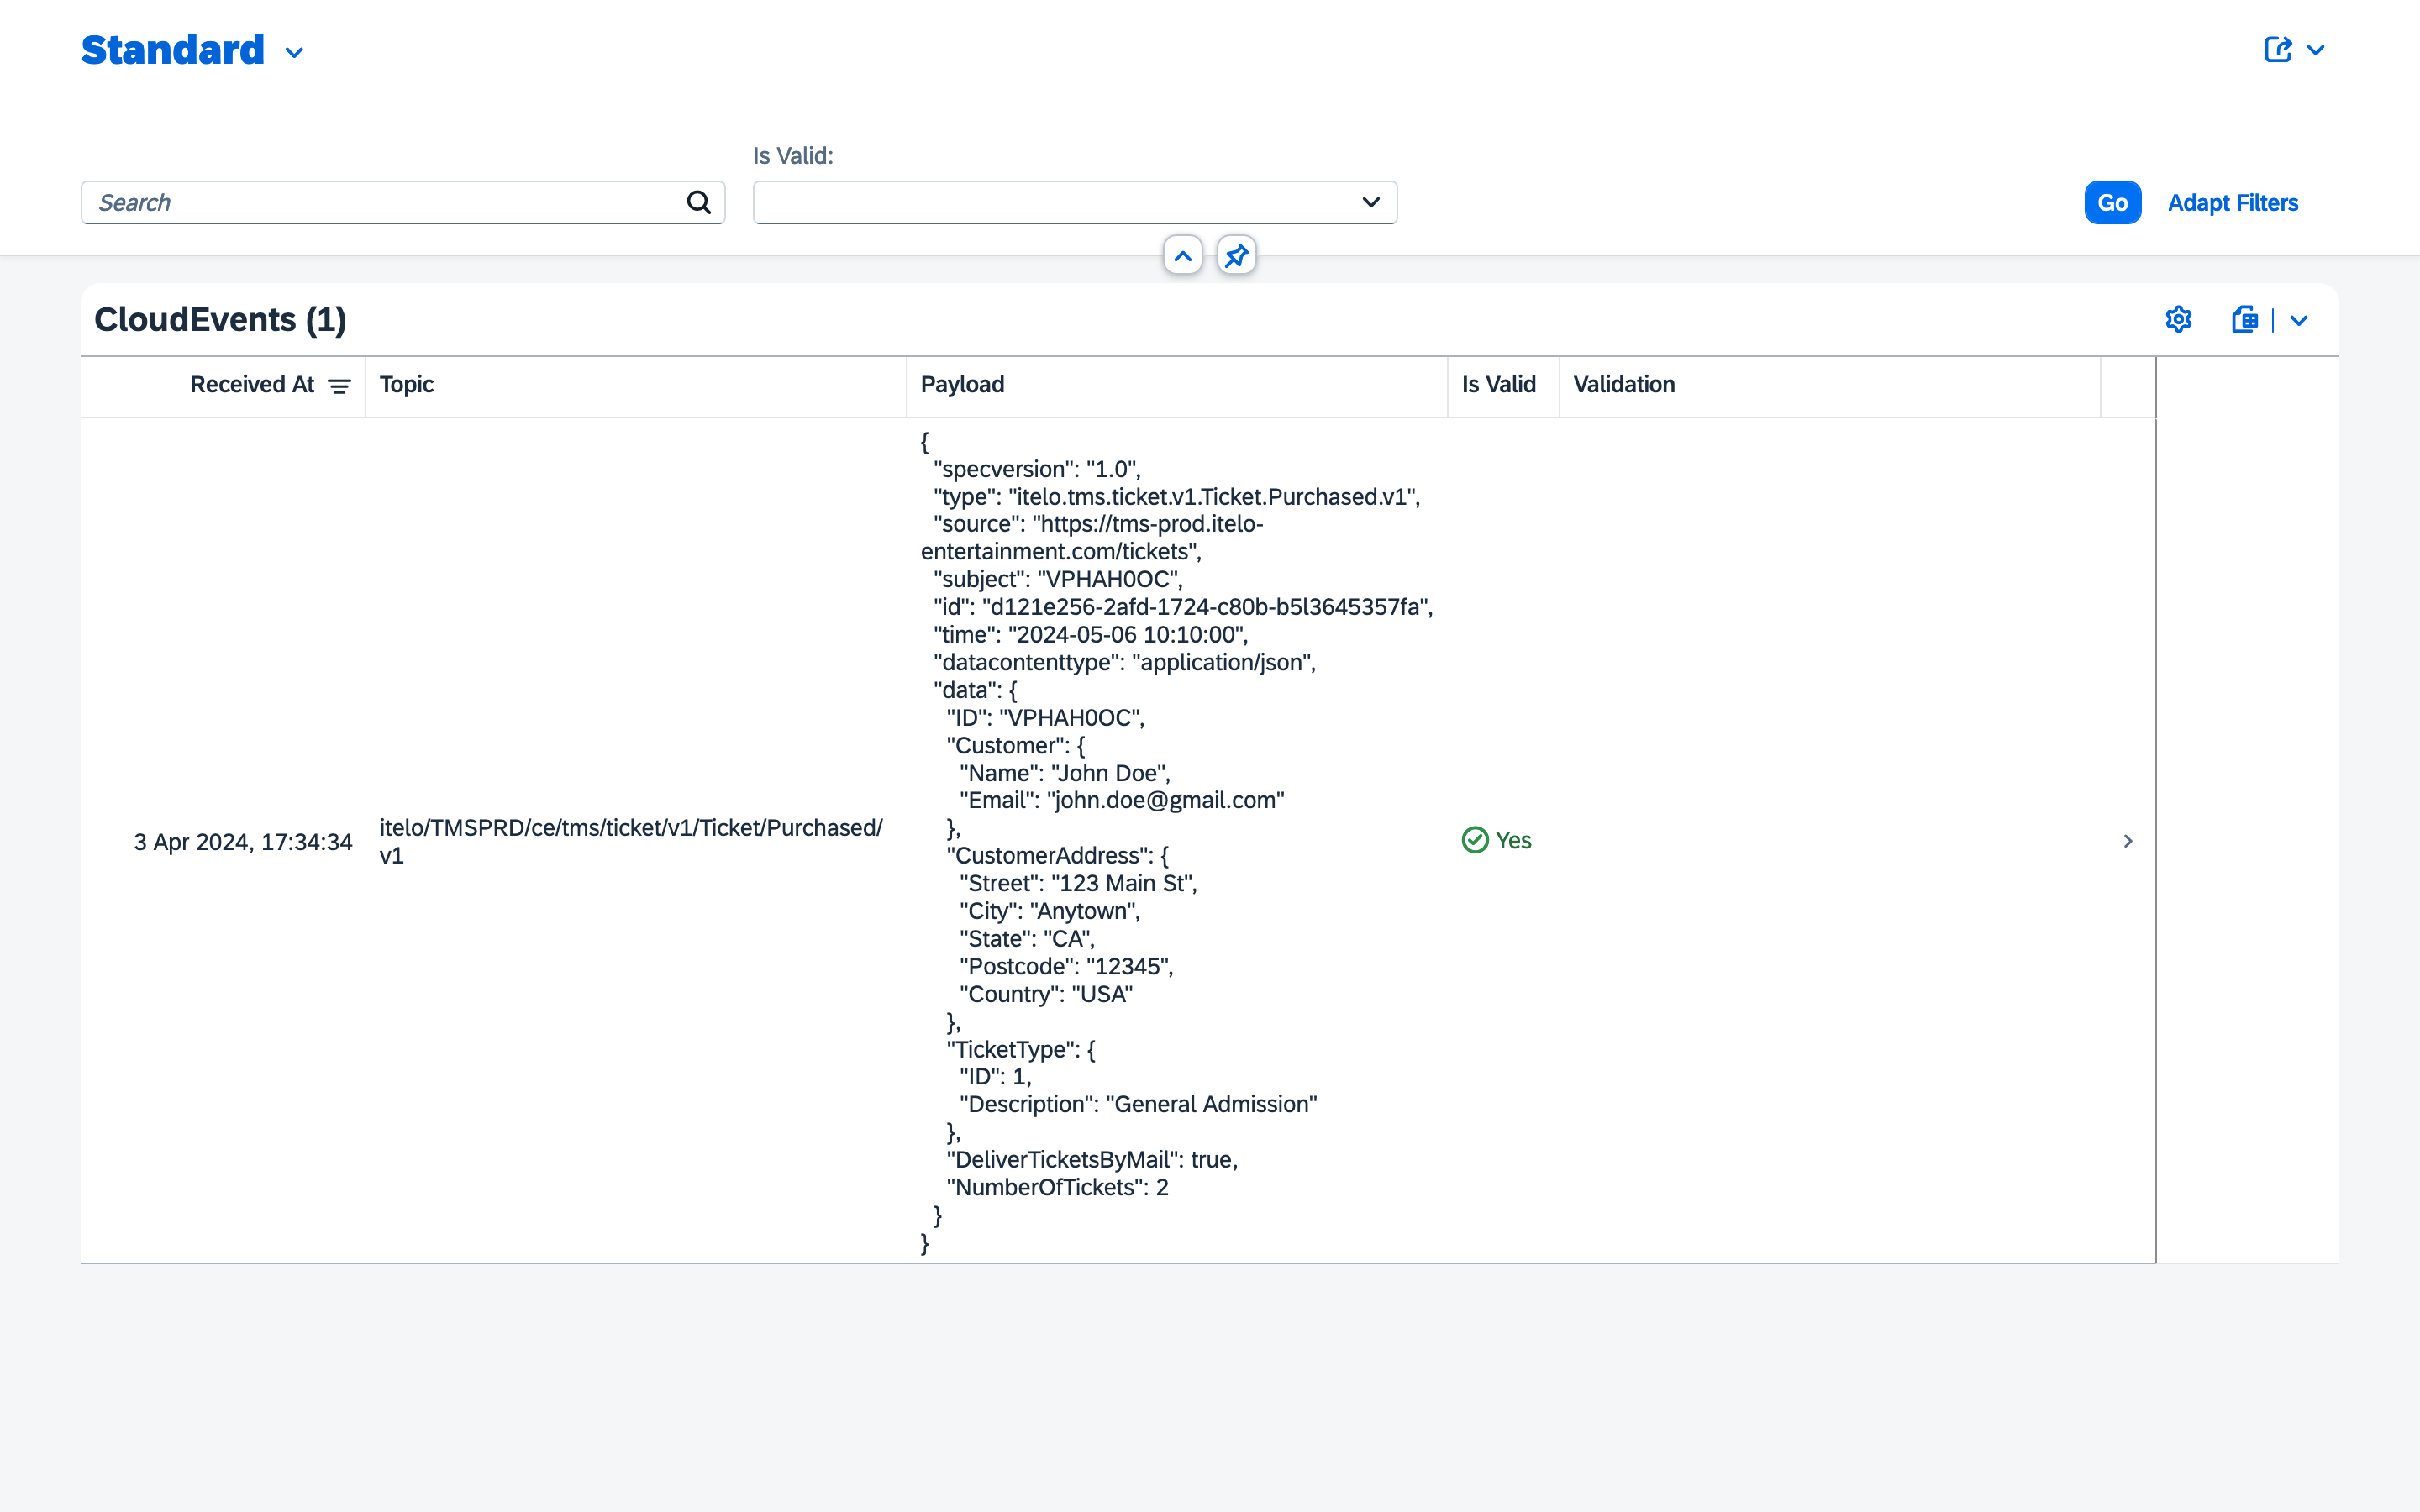2420x1512 pixels.
Task: Click payload line '"NumberOfTickets": 2'
Action: pos(1058,1187)
